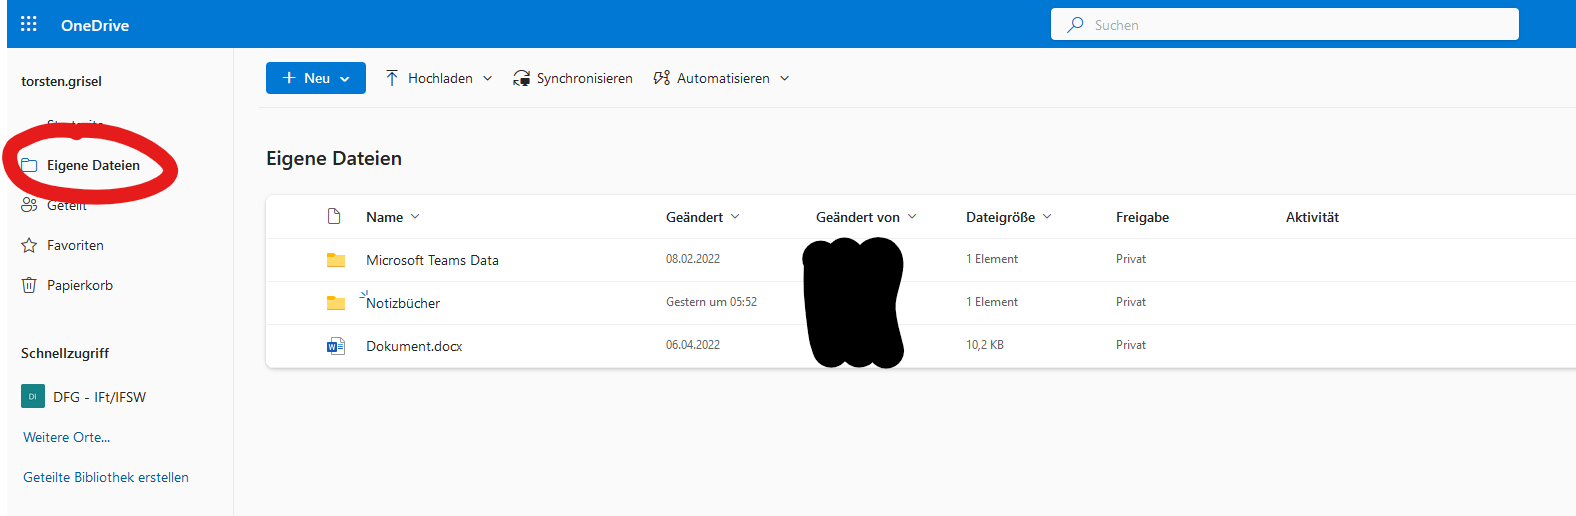1576x516 pixels.
Task: Open the Dateigröße column sort menu
Action: (x=1008, y=217)
